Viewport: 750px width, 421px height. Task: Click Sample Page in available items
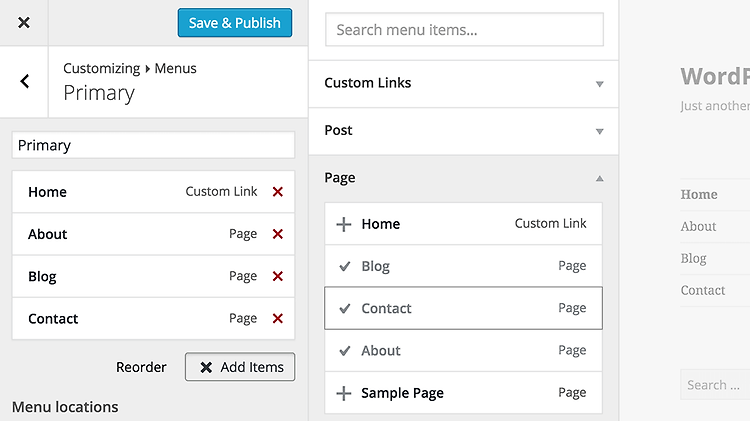tap(463, 393)
